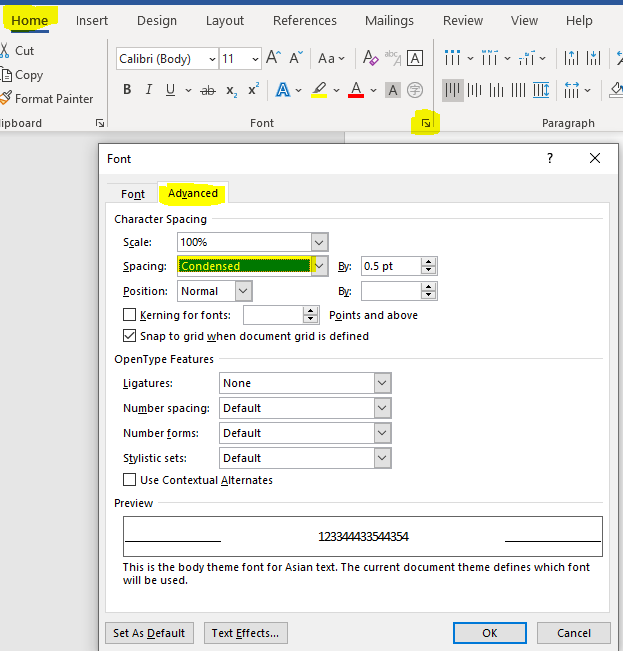Open the References ribbon tab
The image size is (623, 651).
[305, 20]
